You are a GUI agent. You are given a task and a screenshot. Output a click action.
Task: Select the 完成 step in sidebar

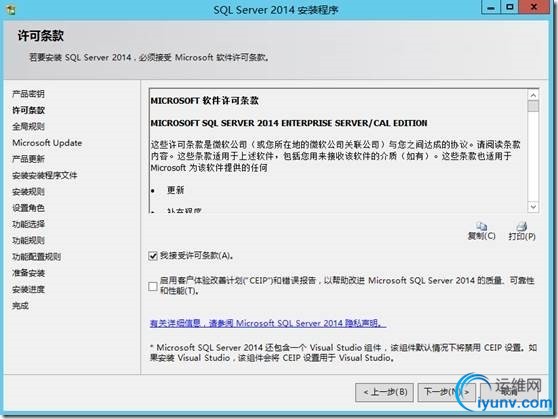click(20, 305)
